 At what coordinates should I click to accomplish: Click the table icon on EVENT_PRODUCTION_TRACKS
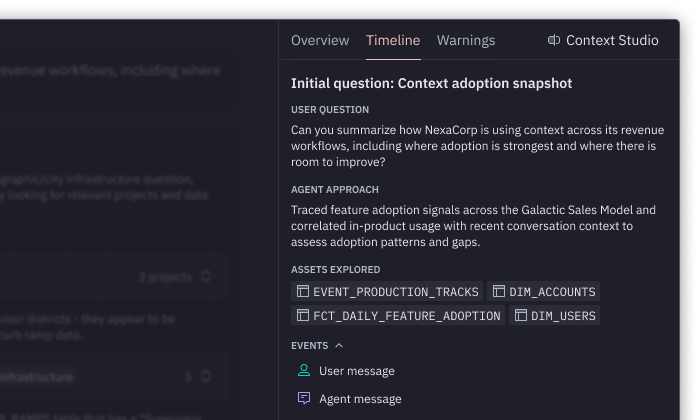302,292
